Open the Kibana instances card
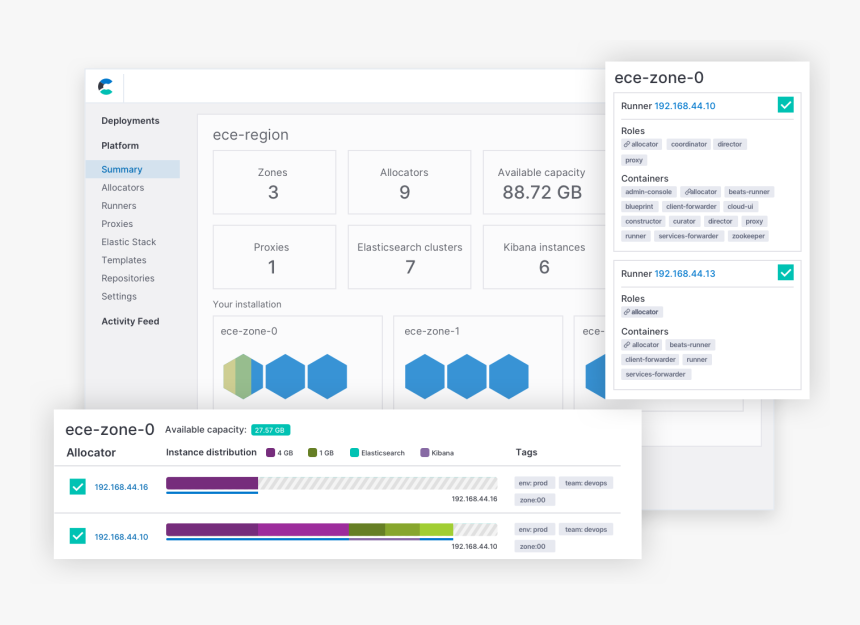 (x=544, y=257)
